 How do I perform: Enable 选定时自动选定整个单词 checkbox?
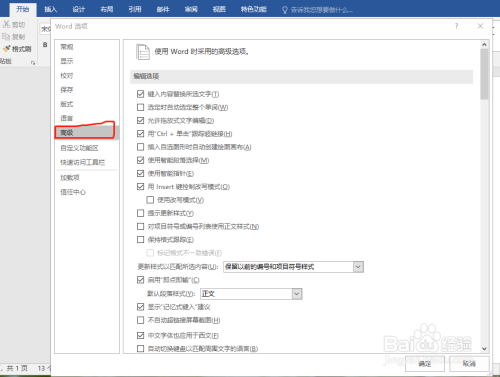pos(141,107)
